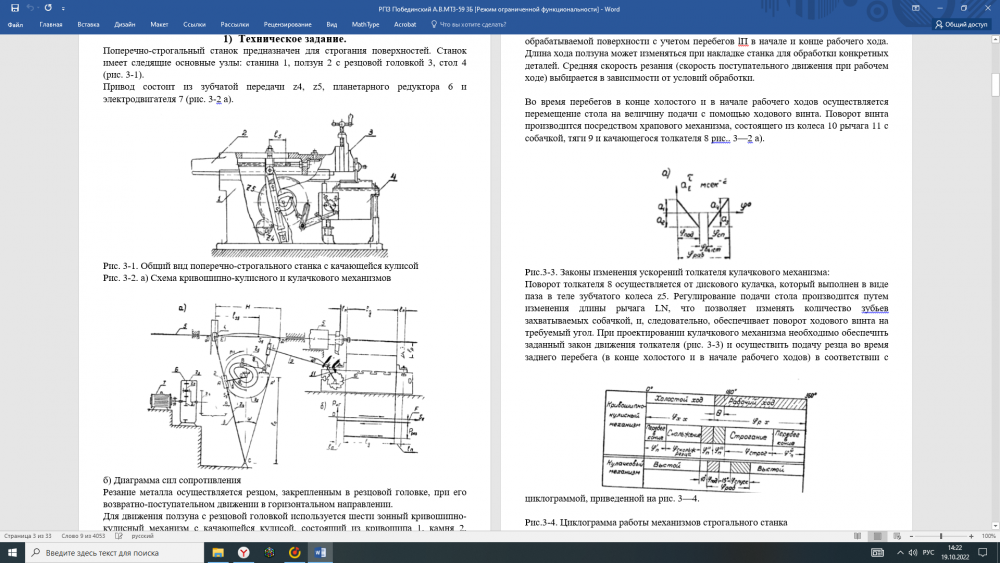Click the page count Страница 3 из 33
The width and height of the screenshot is (1000, 563).
pos(26,536)
